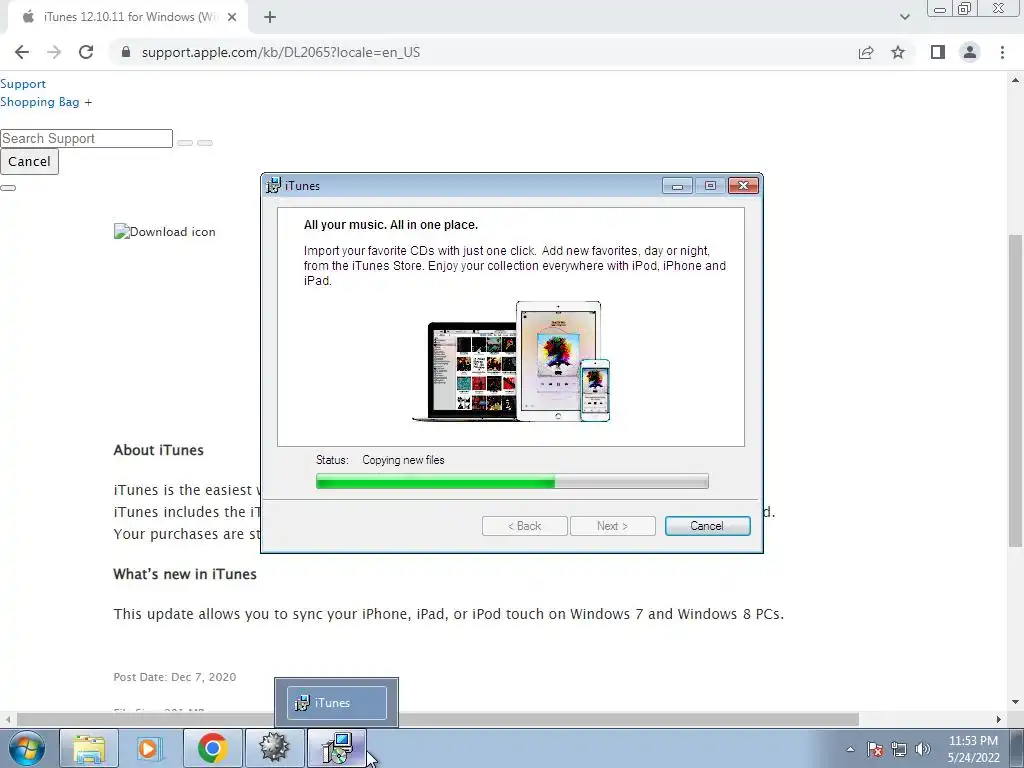Click the page Cancel button under search

(x=29, y=161)
